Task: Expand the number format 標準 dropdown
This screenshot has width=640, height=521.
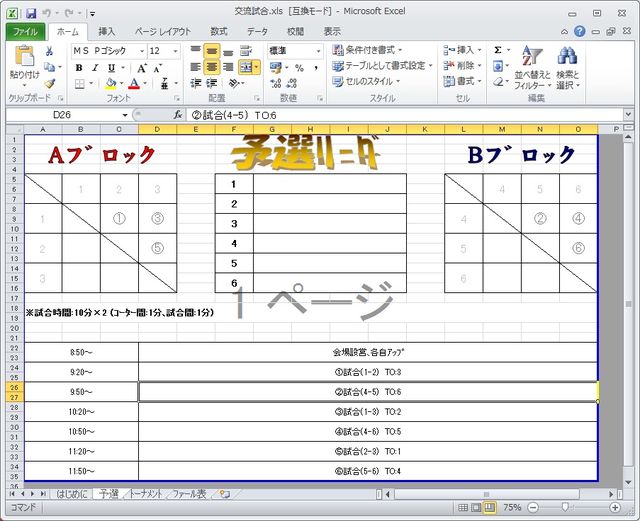Action: coord(316,51)
